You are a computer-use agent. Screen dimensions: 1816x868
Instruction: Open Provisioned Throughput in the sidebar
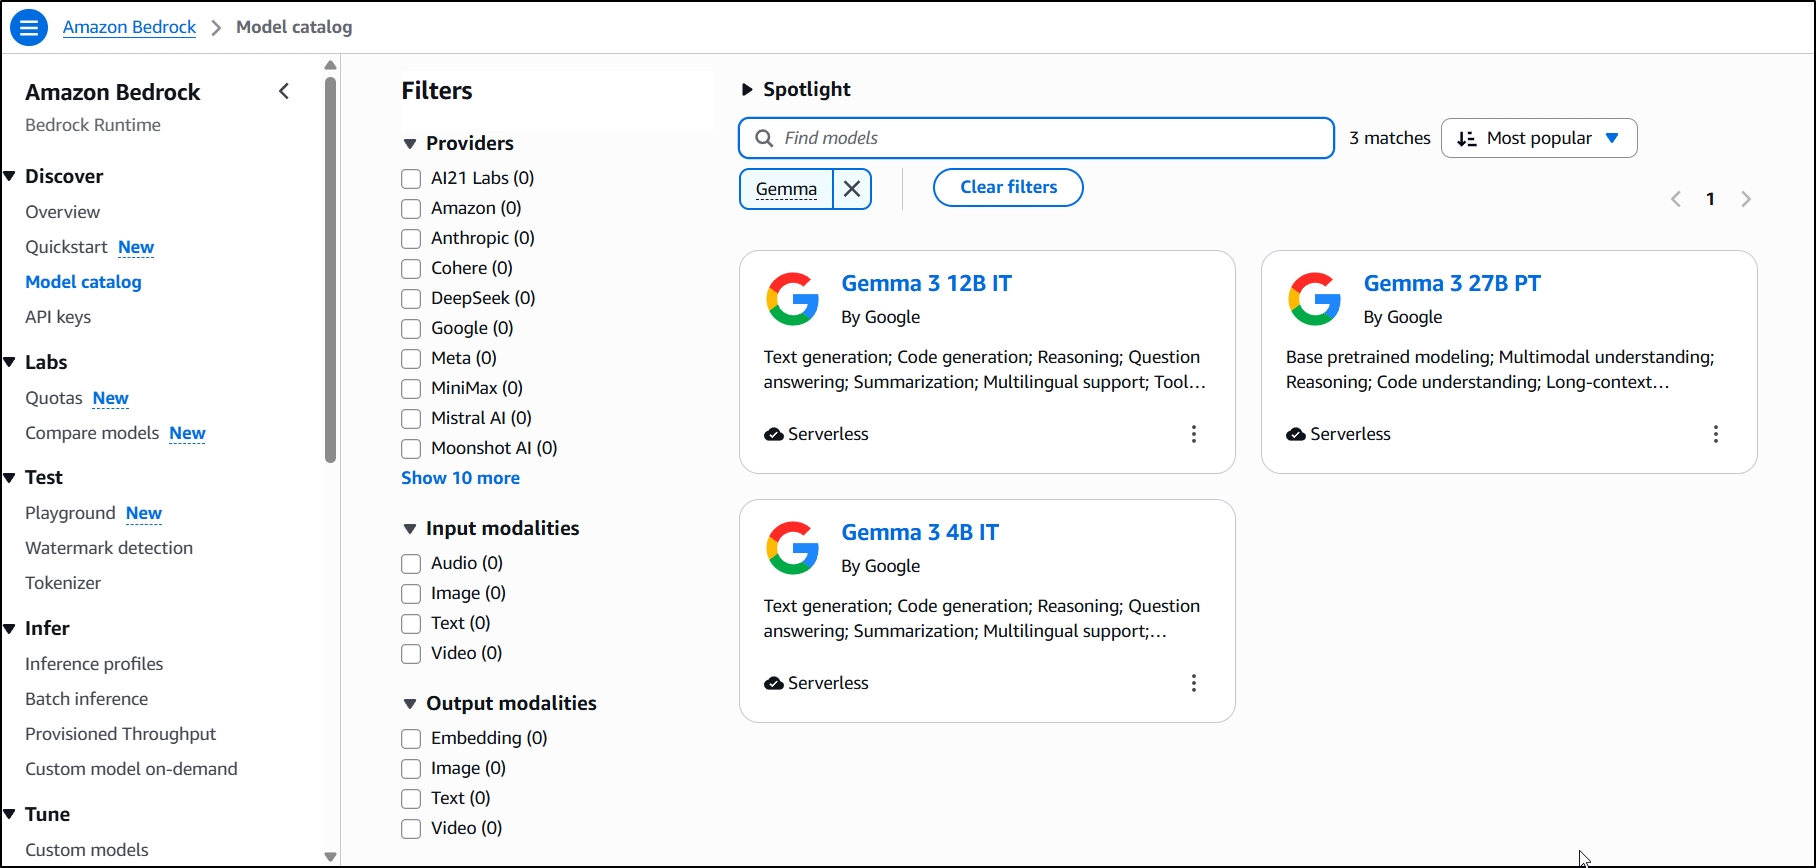pyautogui.click(x=120, y=734)
